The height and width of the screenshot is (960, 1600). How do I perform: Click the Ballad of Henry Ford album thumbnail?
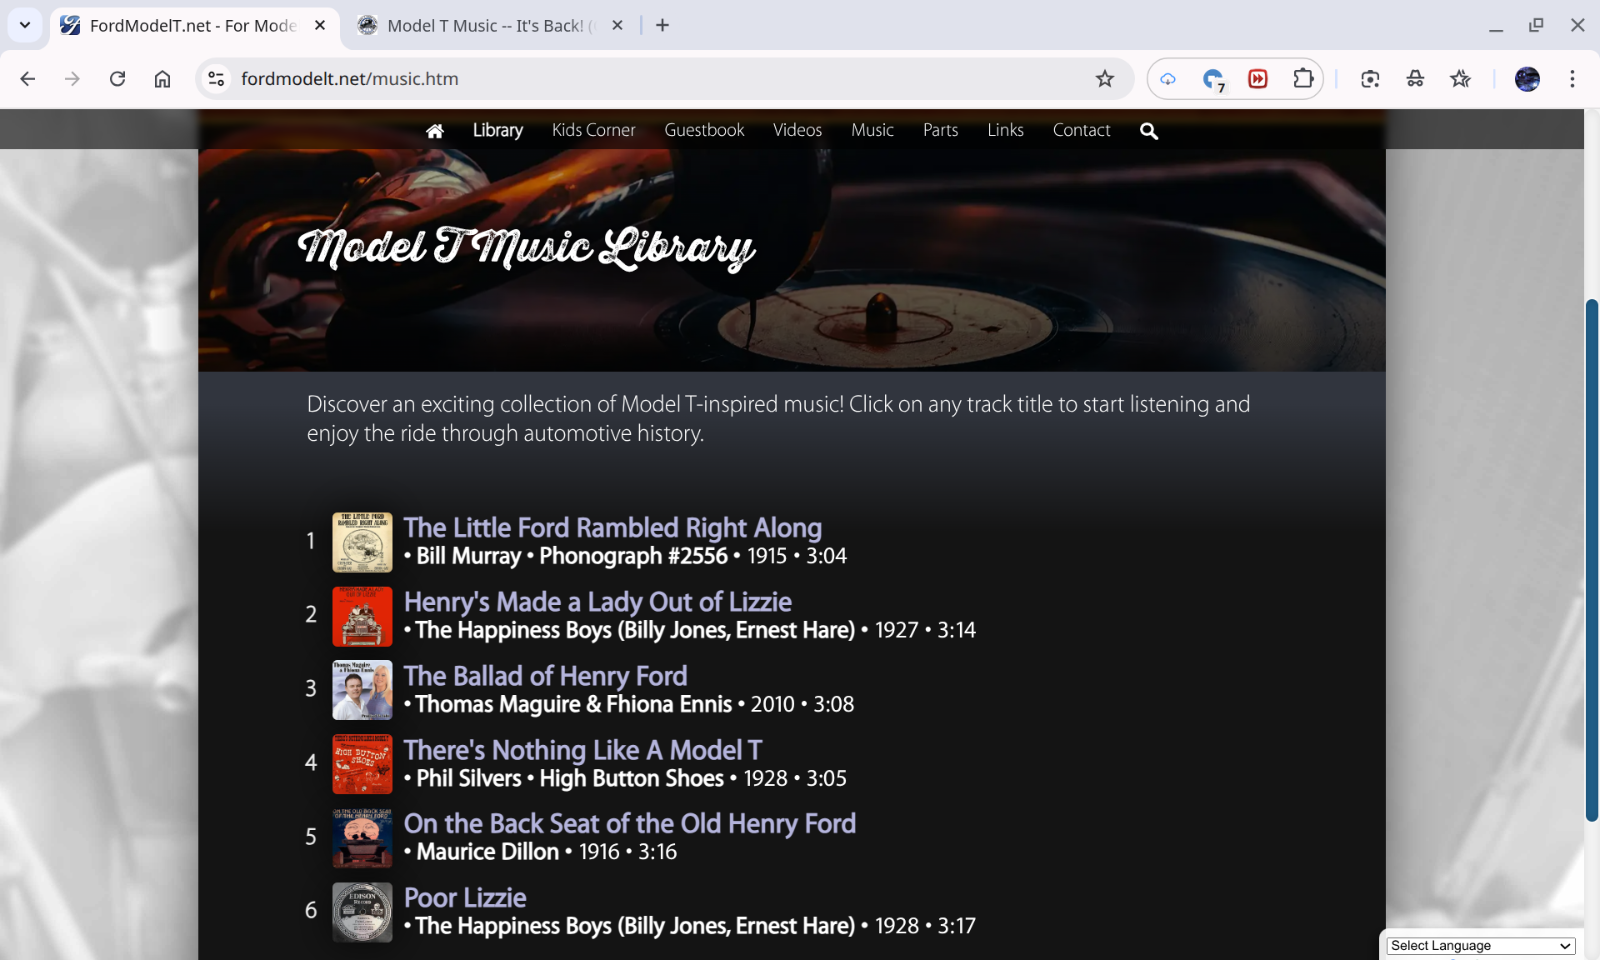[x=362, y=690]
